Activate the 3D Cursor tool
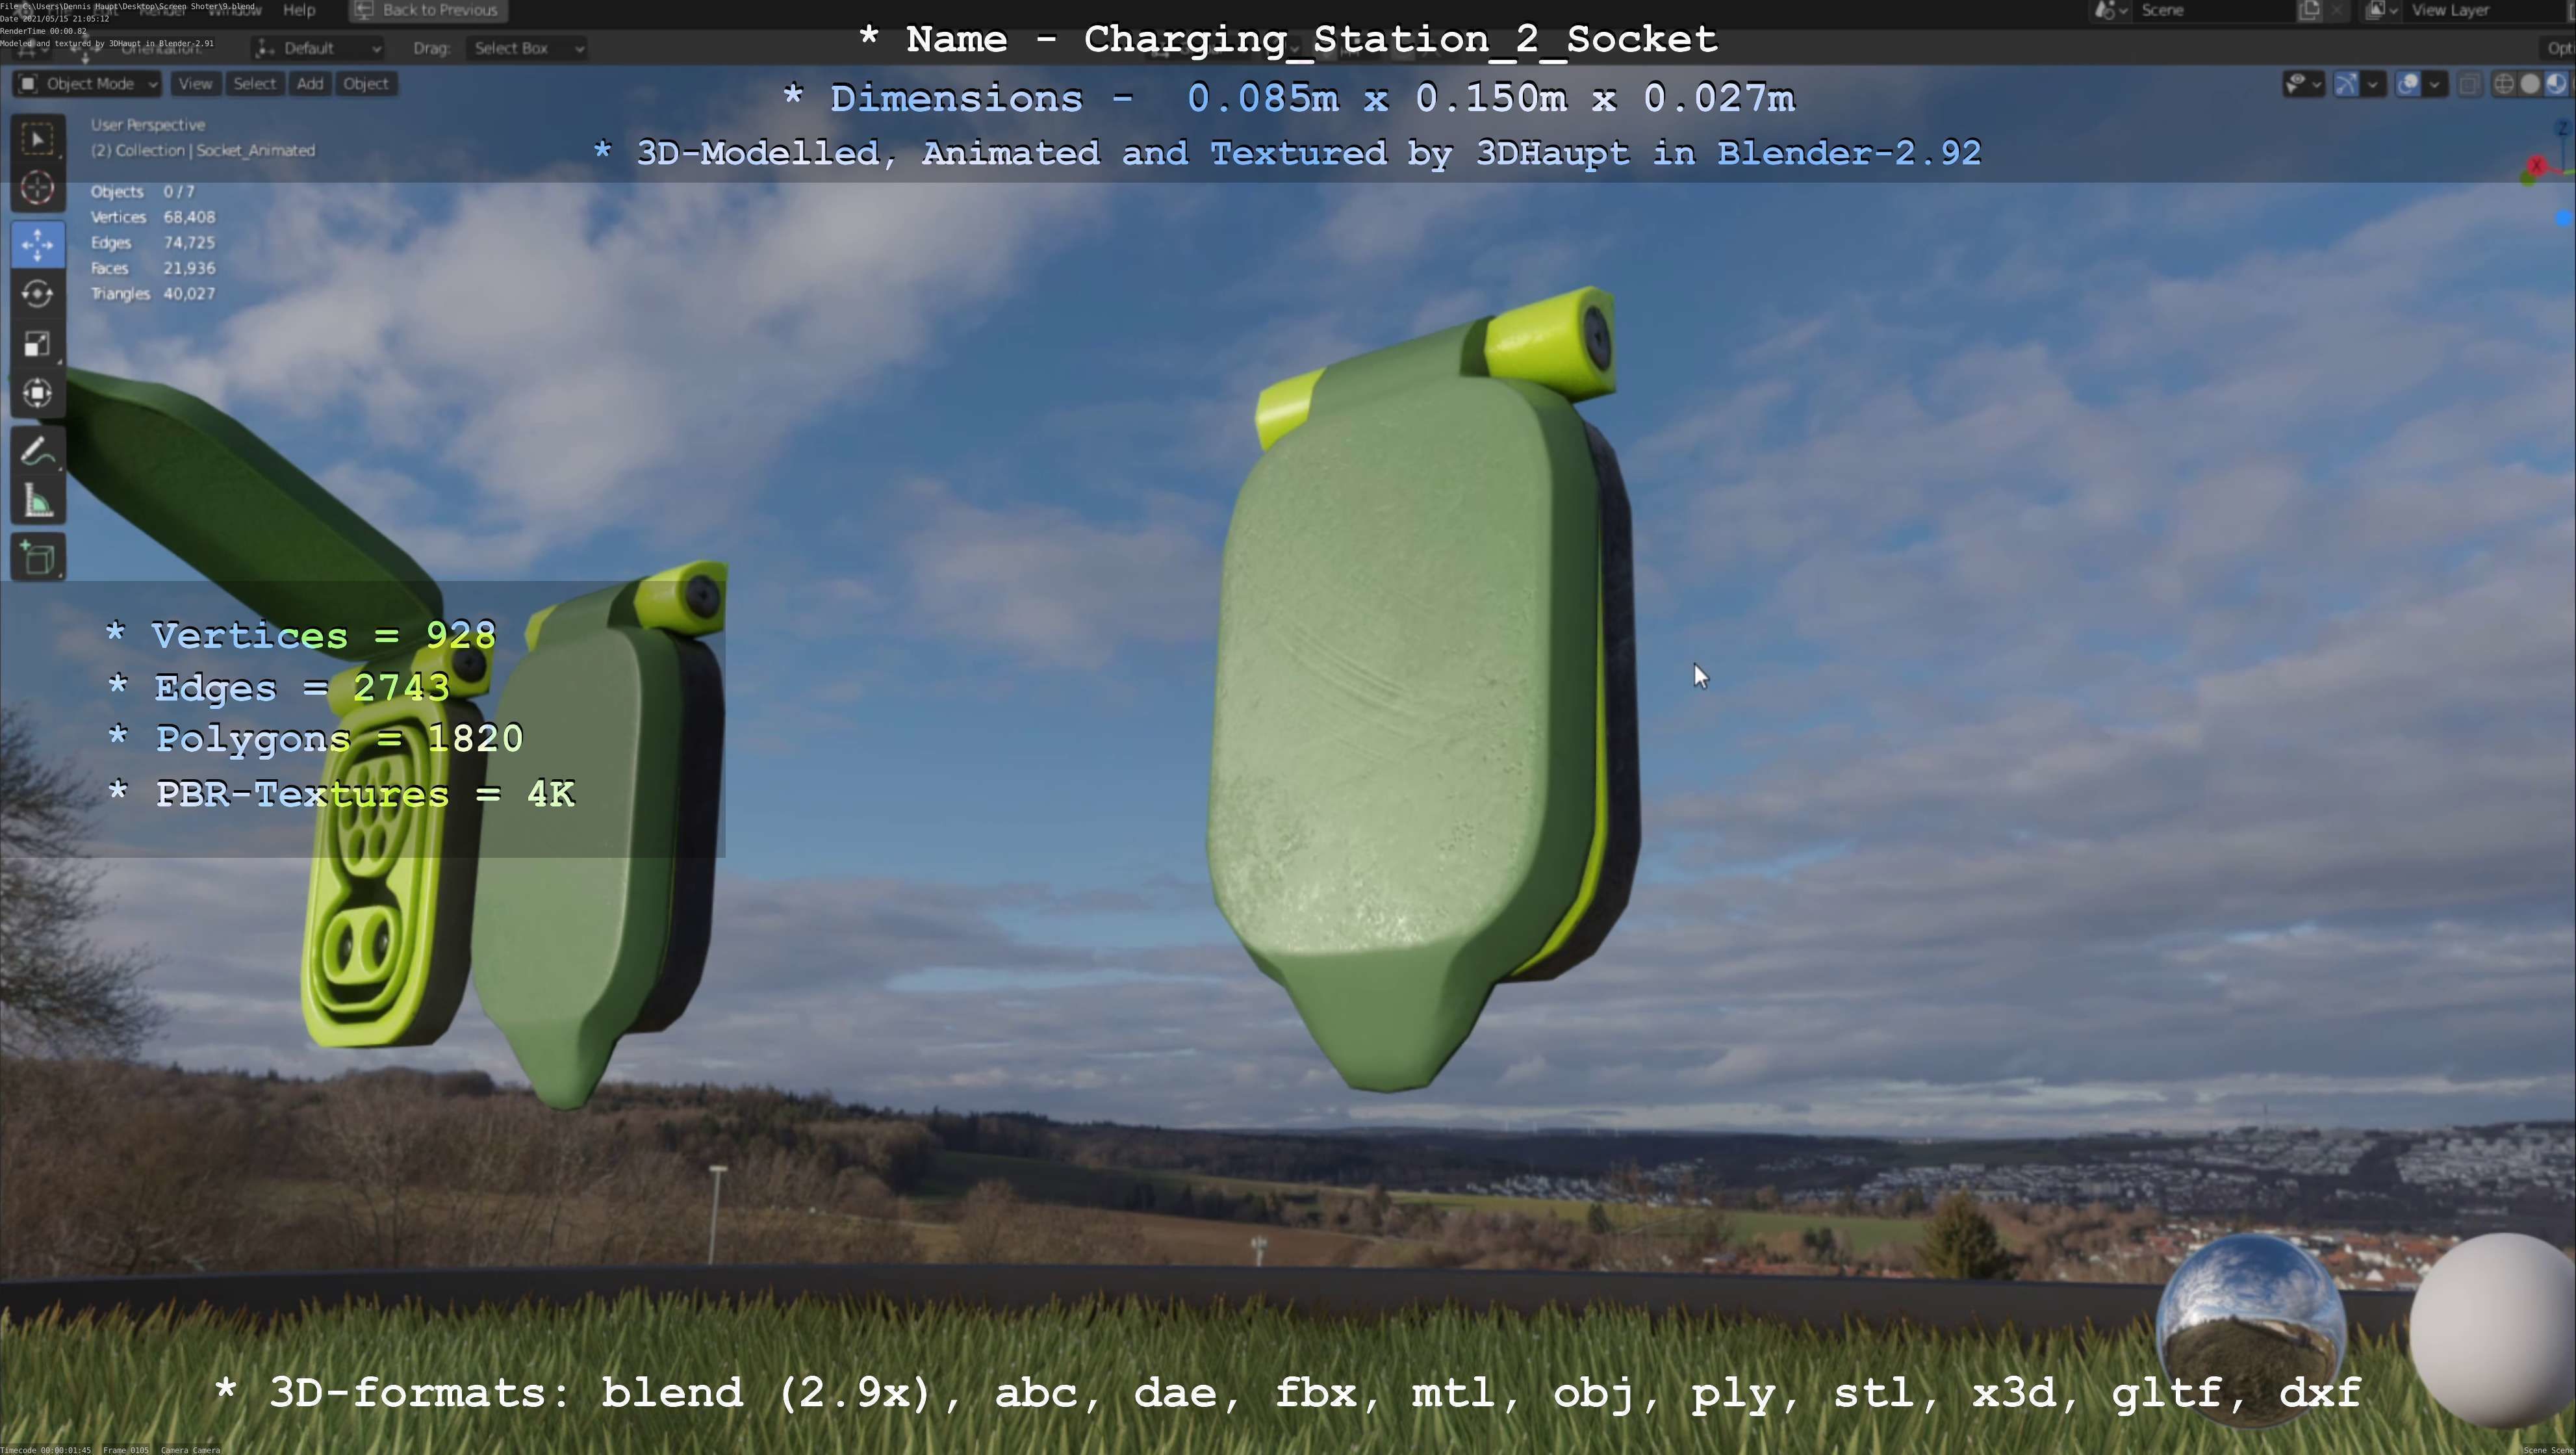This screenshot has width=2576, height=1455. tap(38, 188)
